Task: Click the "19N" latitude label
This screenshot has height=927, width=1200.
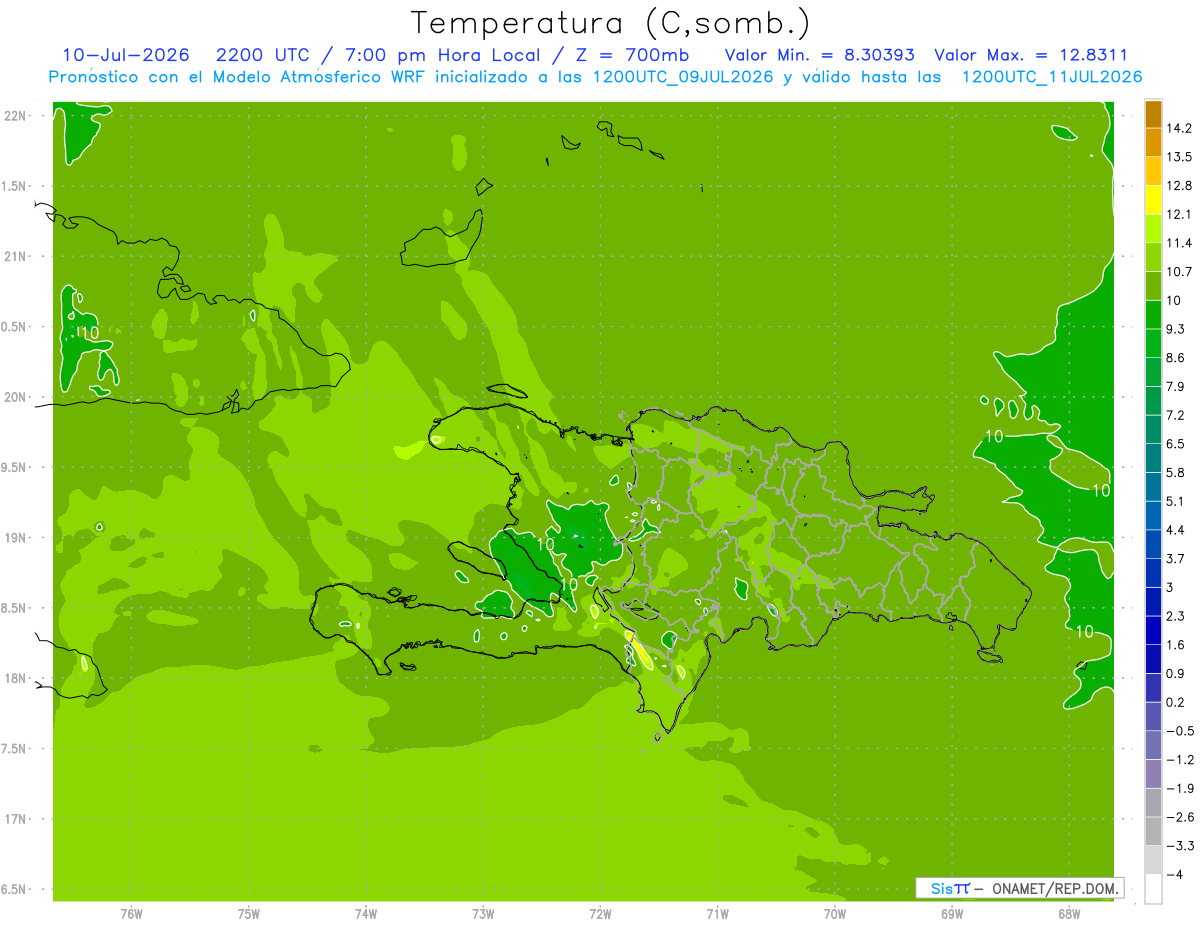Action: pos(17,538)
